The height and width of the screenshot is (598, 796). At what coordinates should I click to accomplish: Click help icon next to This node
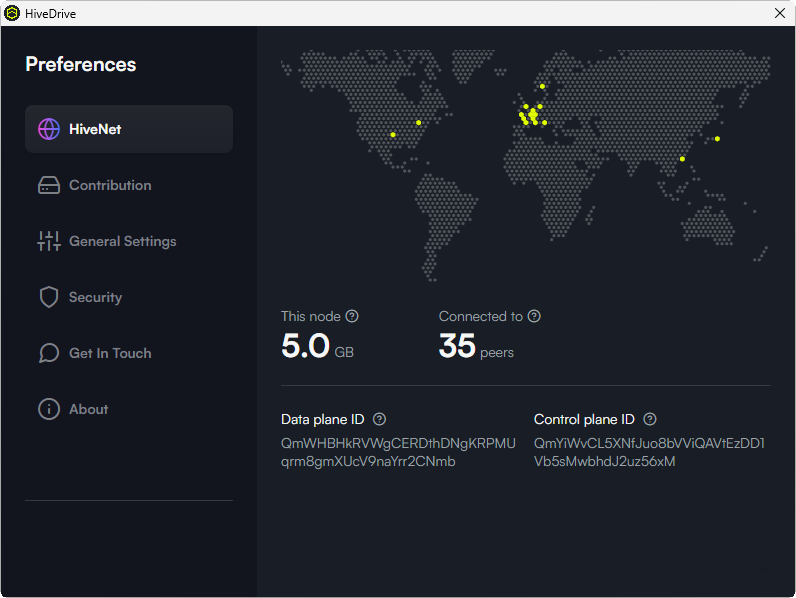click(352, 316)
